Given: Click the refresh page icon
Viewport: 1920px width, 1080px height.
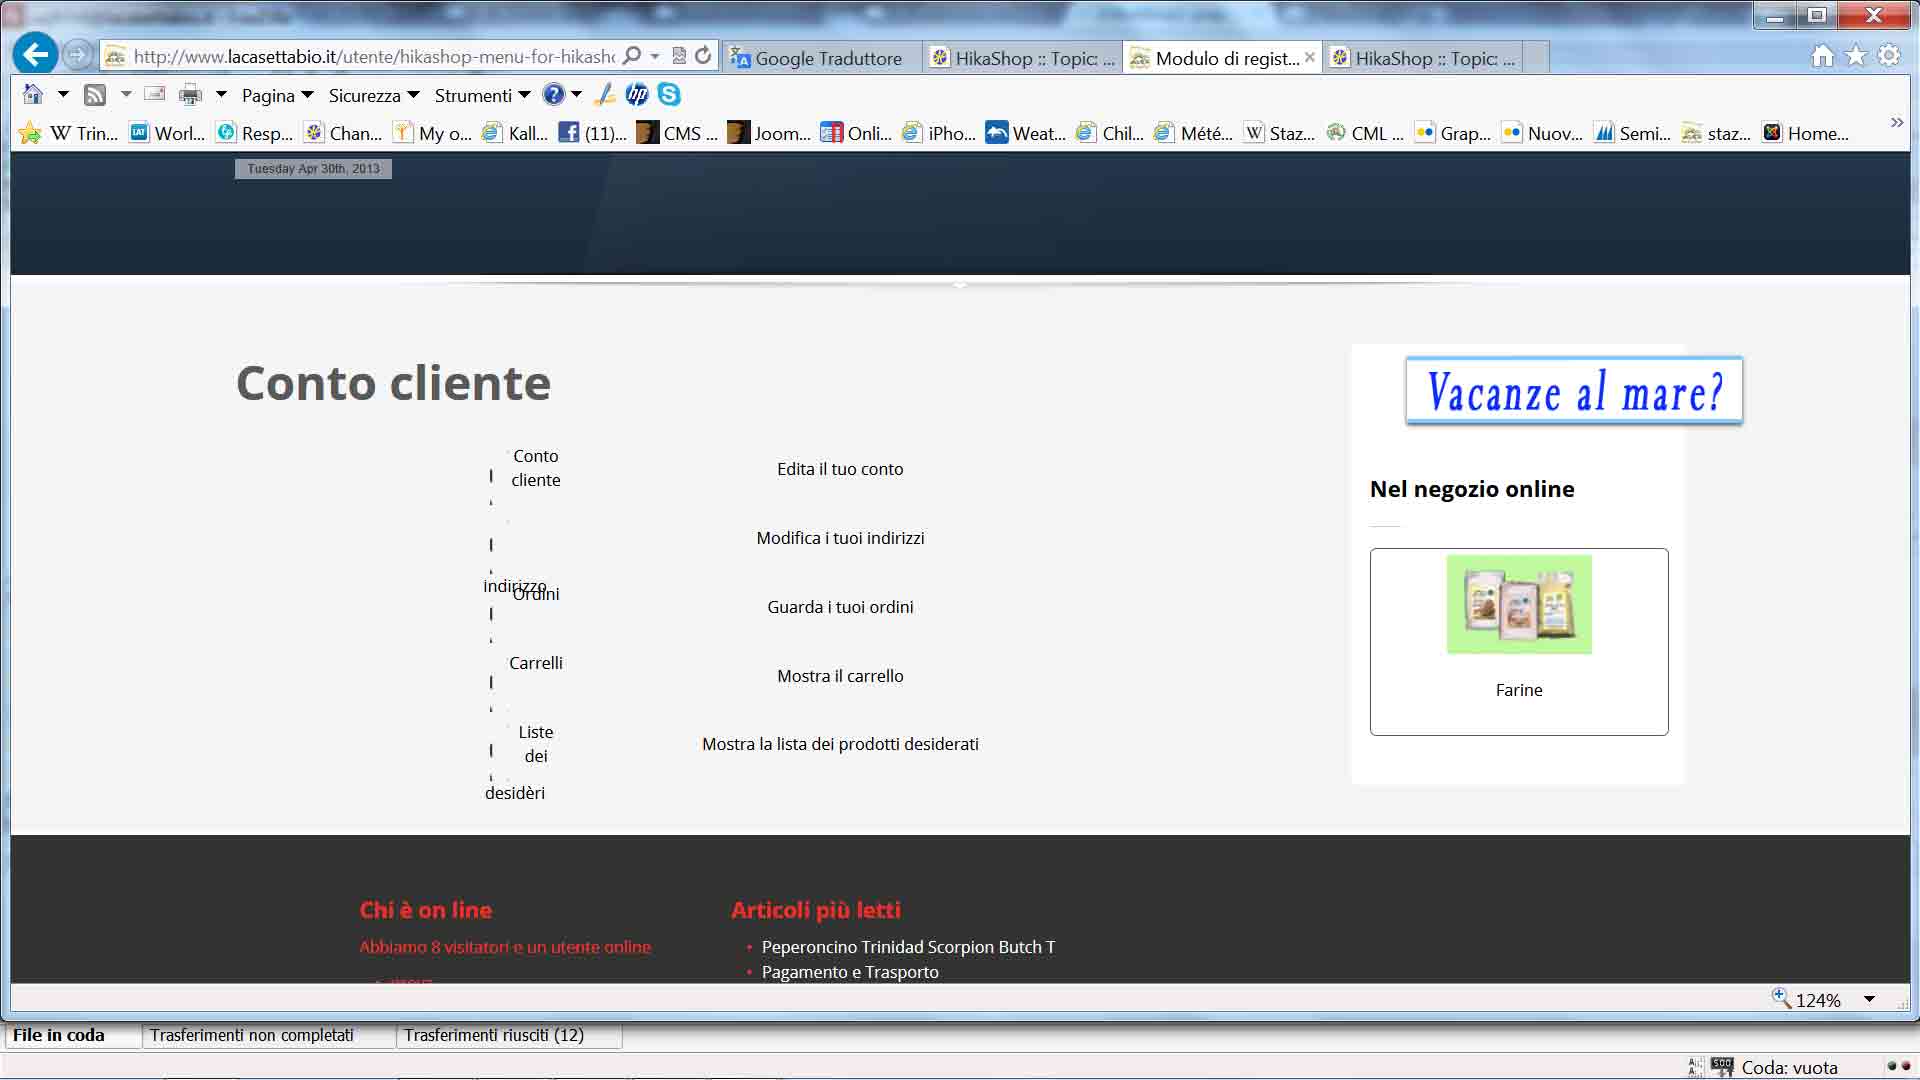Looking at the screenshot, I should [x=704, y=56].
